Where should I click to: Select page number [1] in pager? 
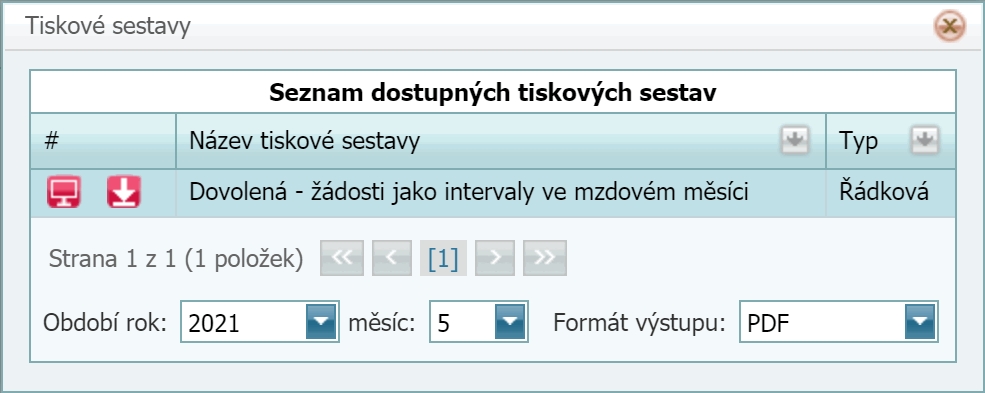[443, 258]
